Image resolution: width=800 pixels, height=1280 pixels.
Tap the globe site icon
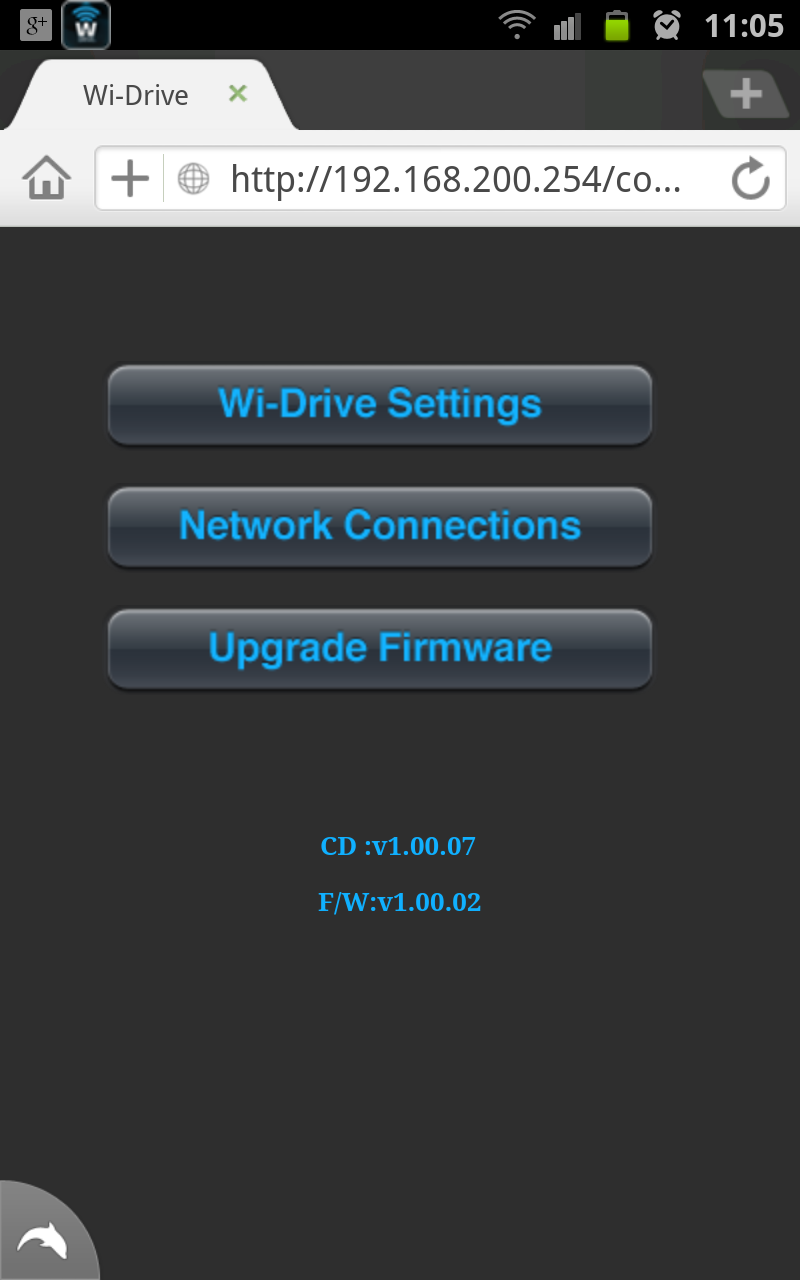pos(193,179)
